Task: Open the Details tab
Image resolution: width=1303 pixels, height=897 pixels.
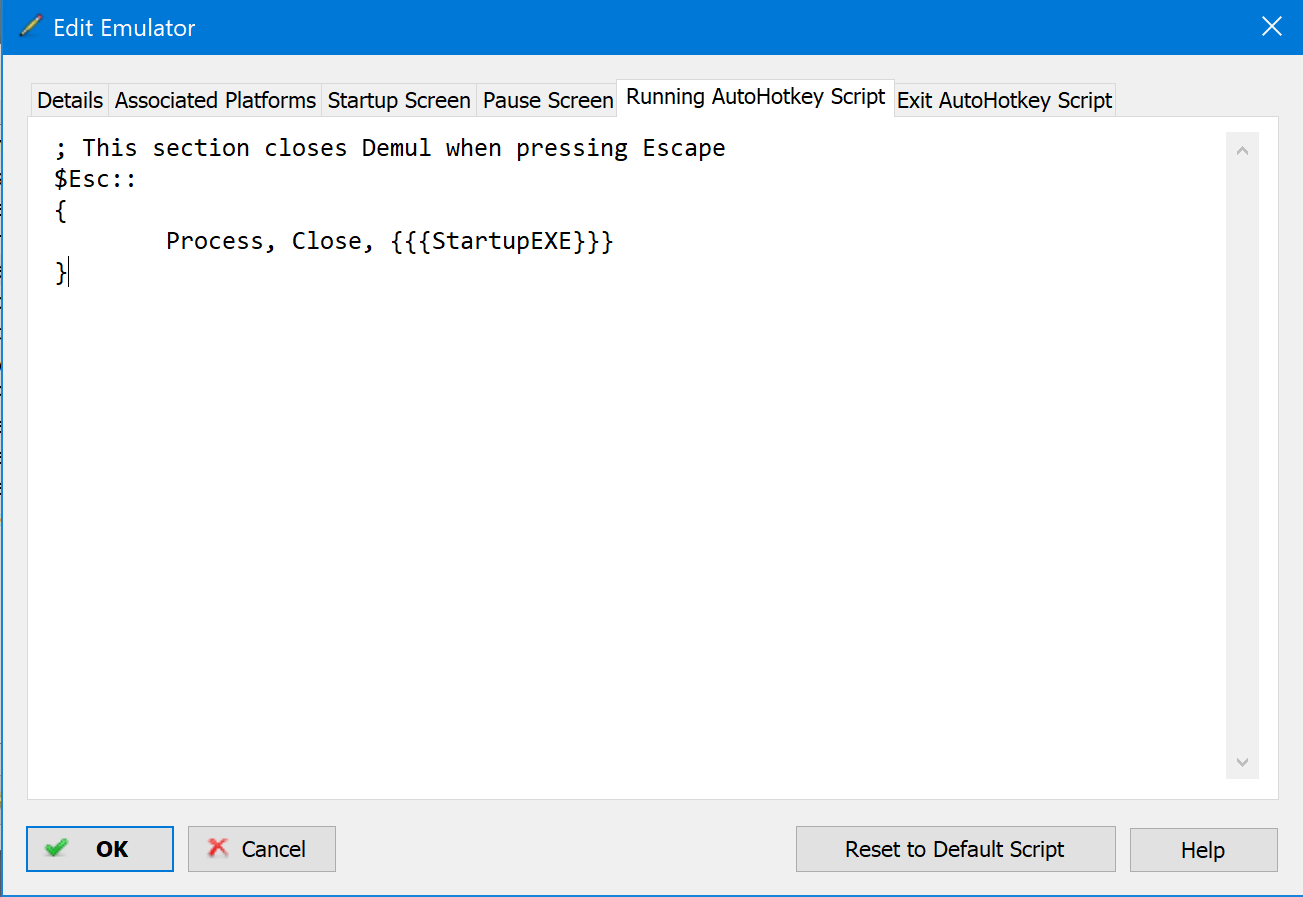Action: (70, 100)
